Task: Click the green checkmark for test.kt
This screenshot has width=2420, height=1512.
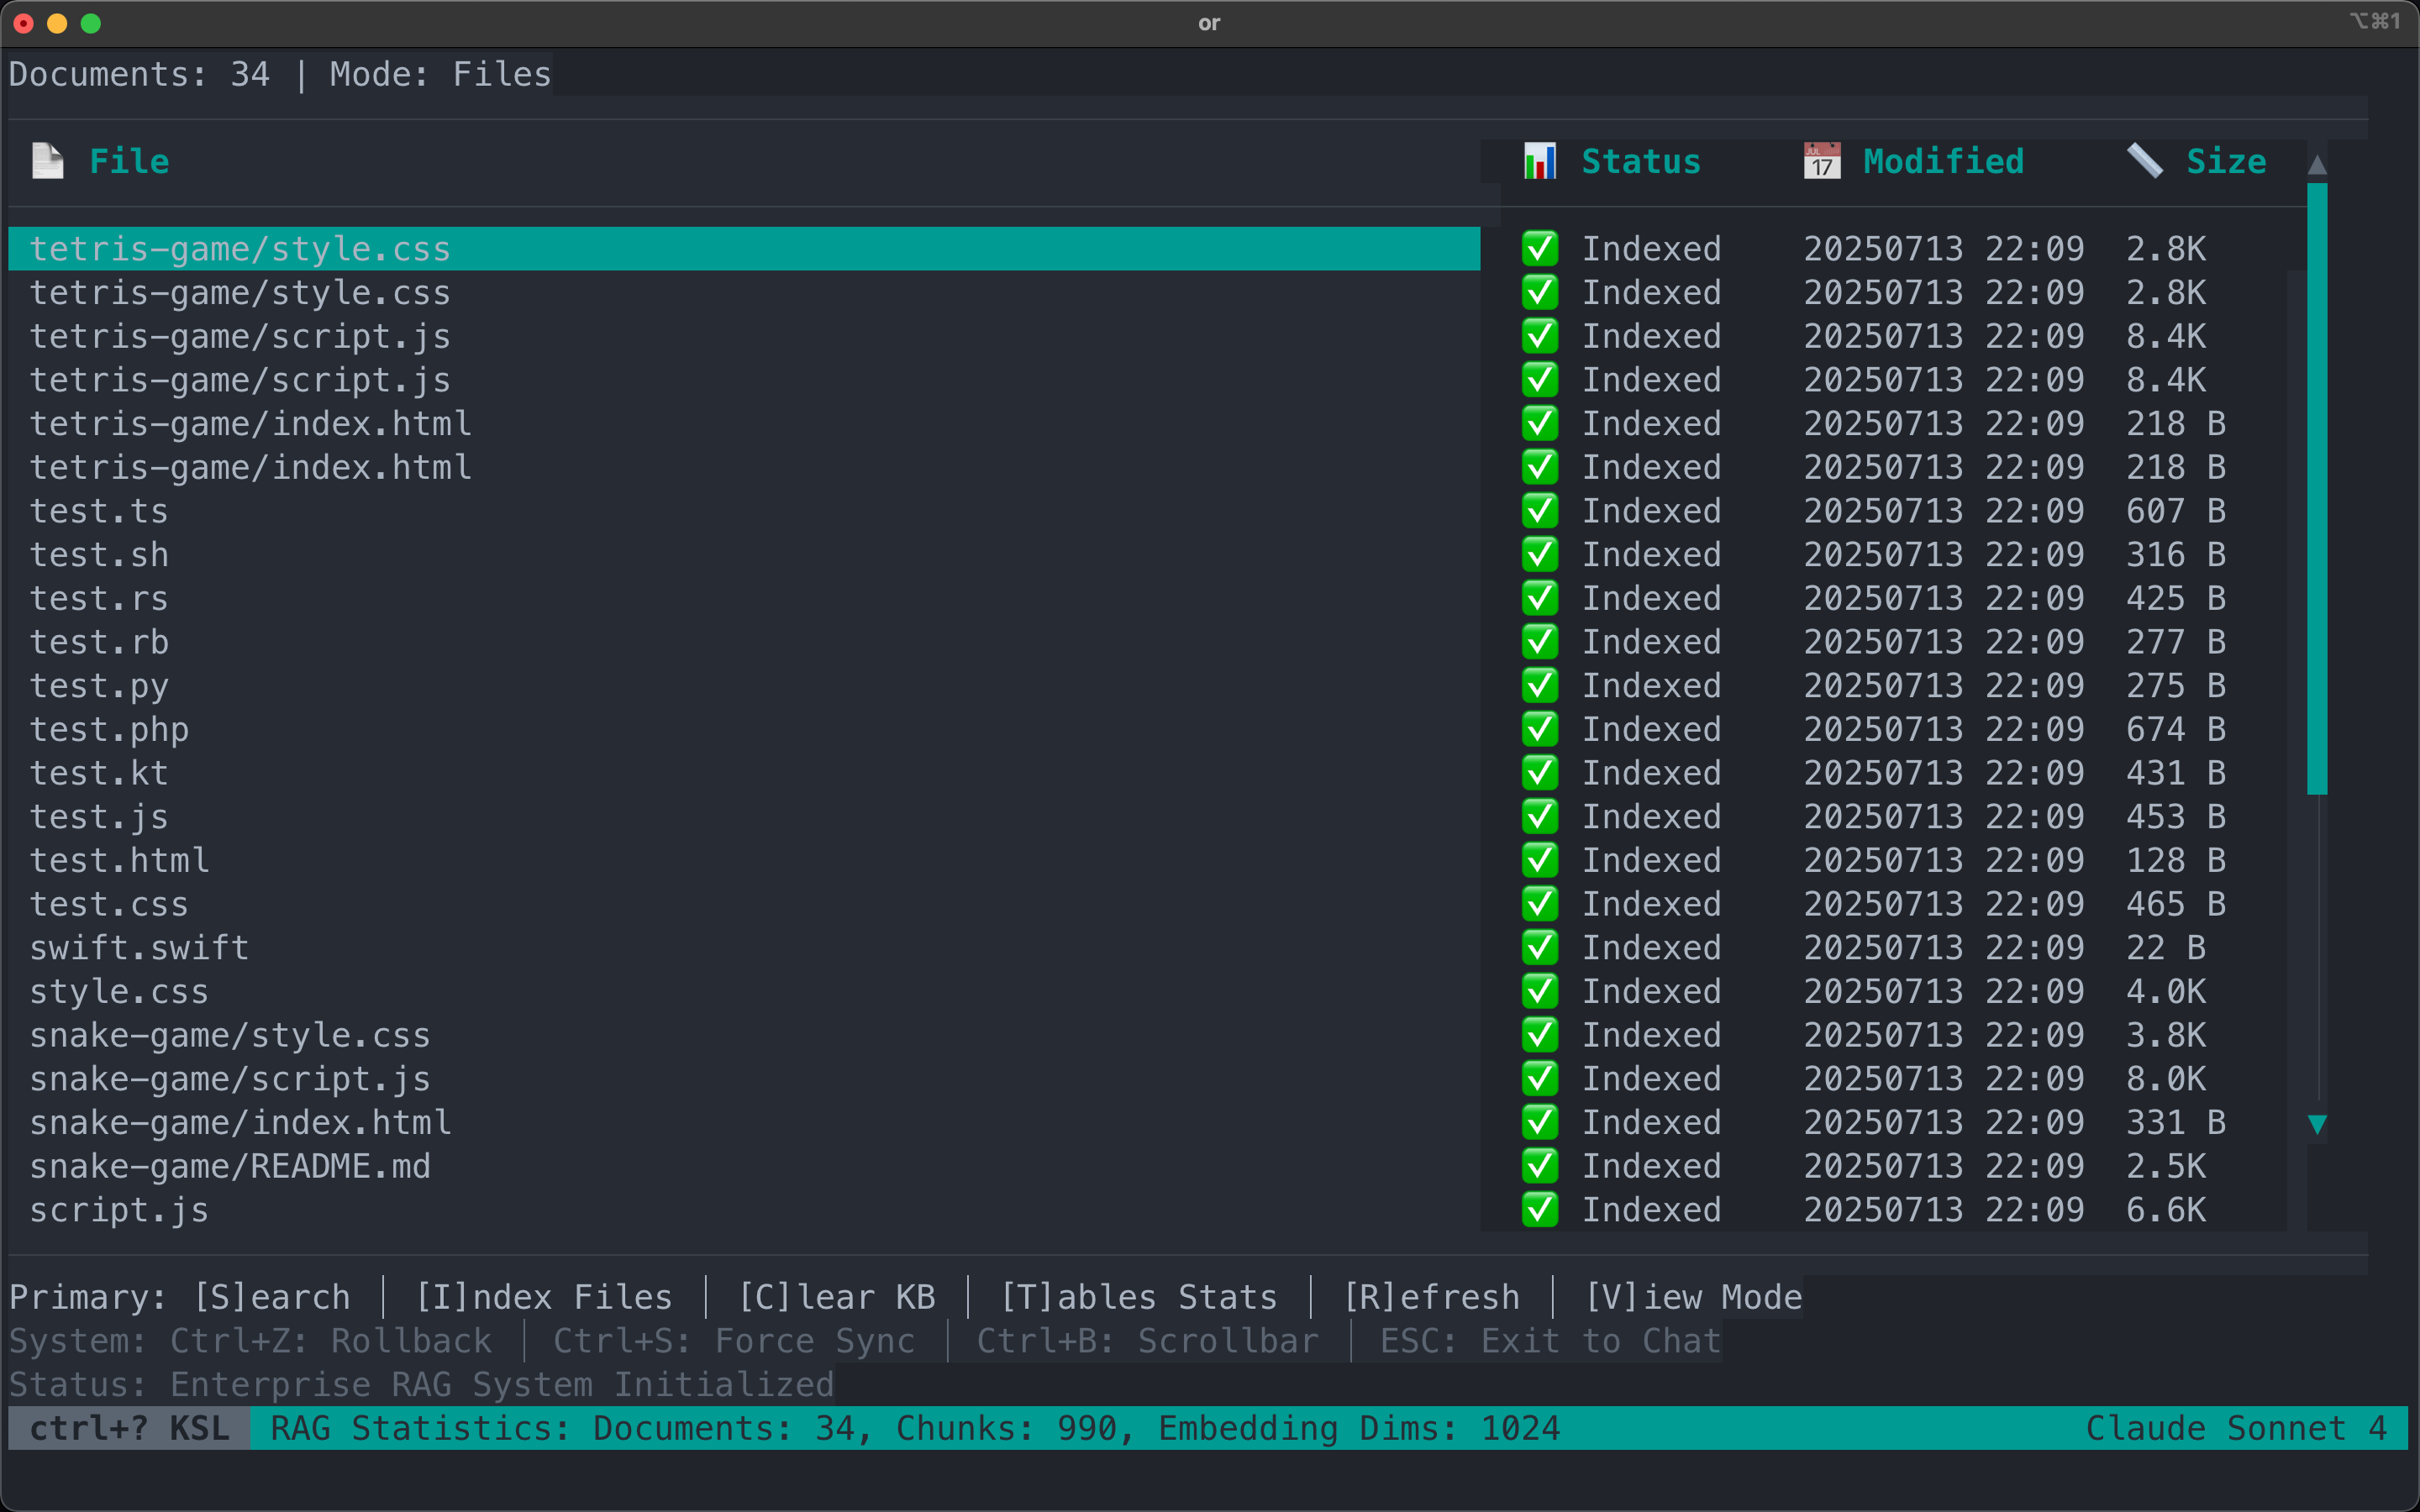Action: pos(1540,773)
